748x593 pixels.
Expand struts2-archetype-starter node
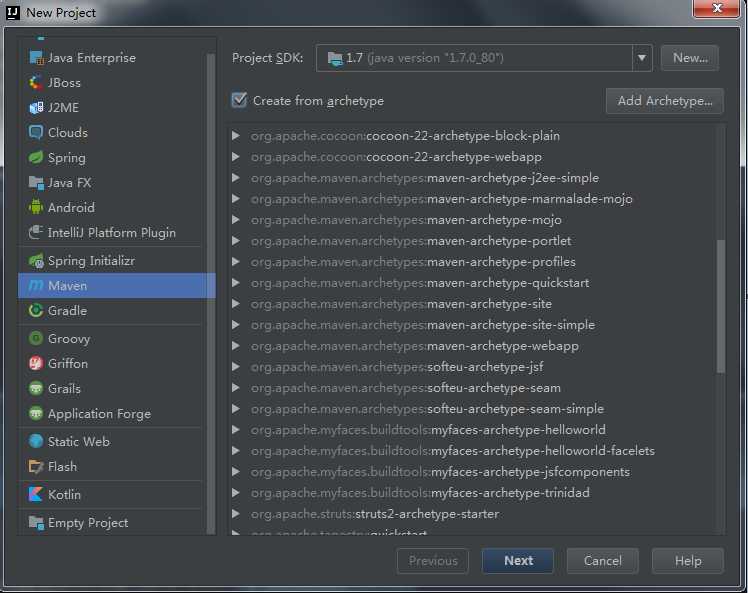(236, 513)
